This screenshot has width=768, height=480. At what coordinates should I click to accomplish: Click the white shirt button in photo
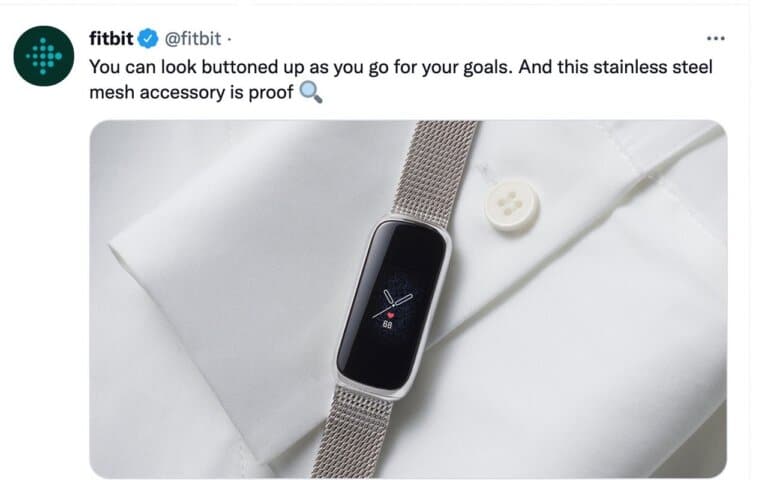point(512,205)
